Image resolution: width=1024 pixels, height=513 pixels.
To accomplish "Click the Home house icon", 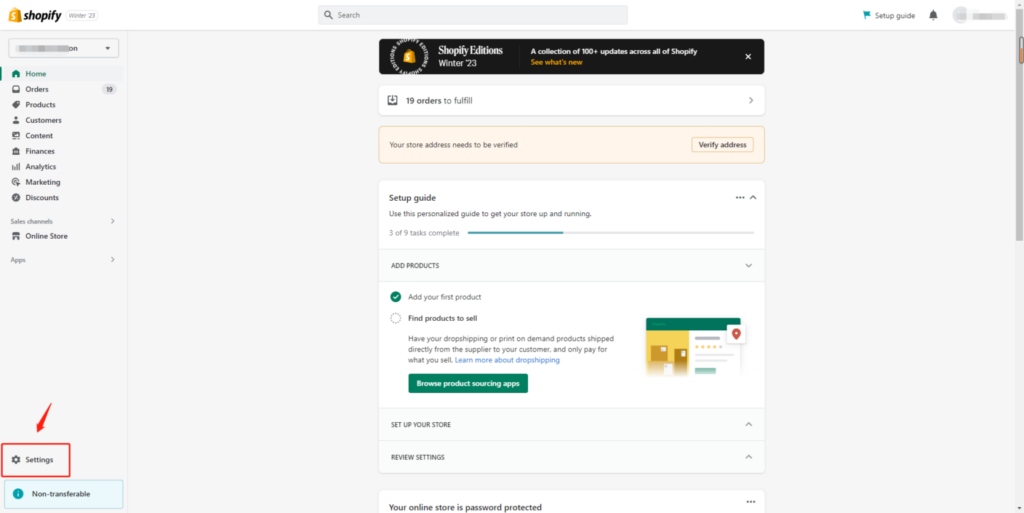I will click(x=16, y=74).
